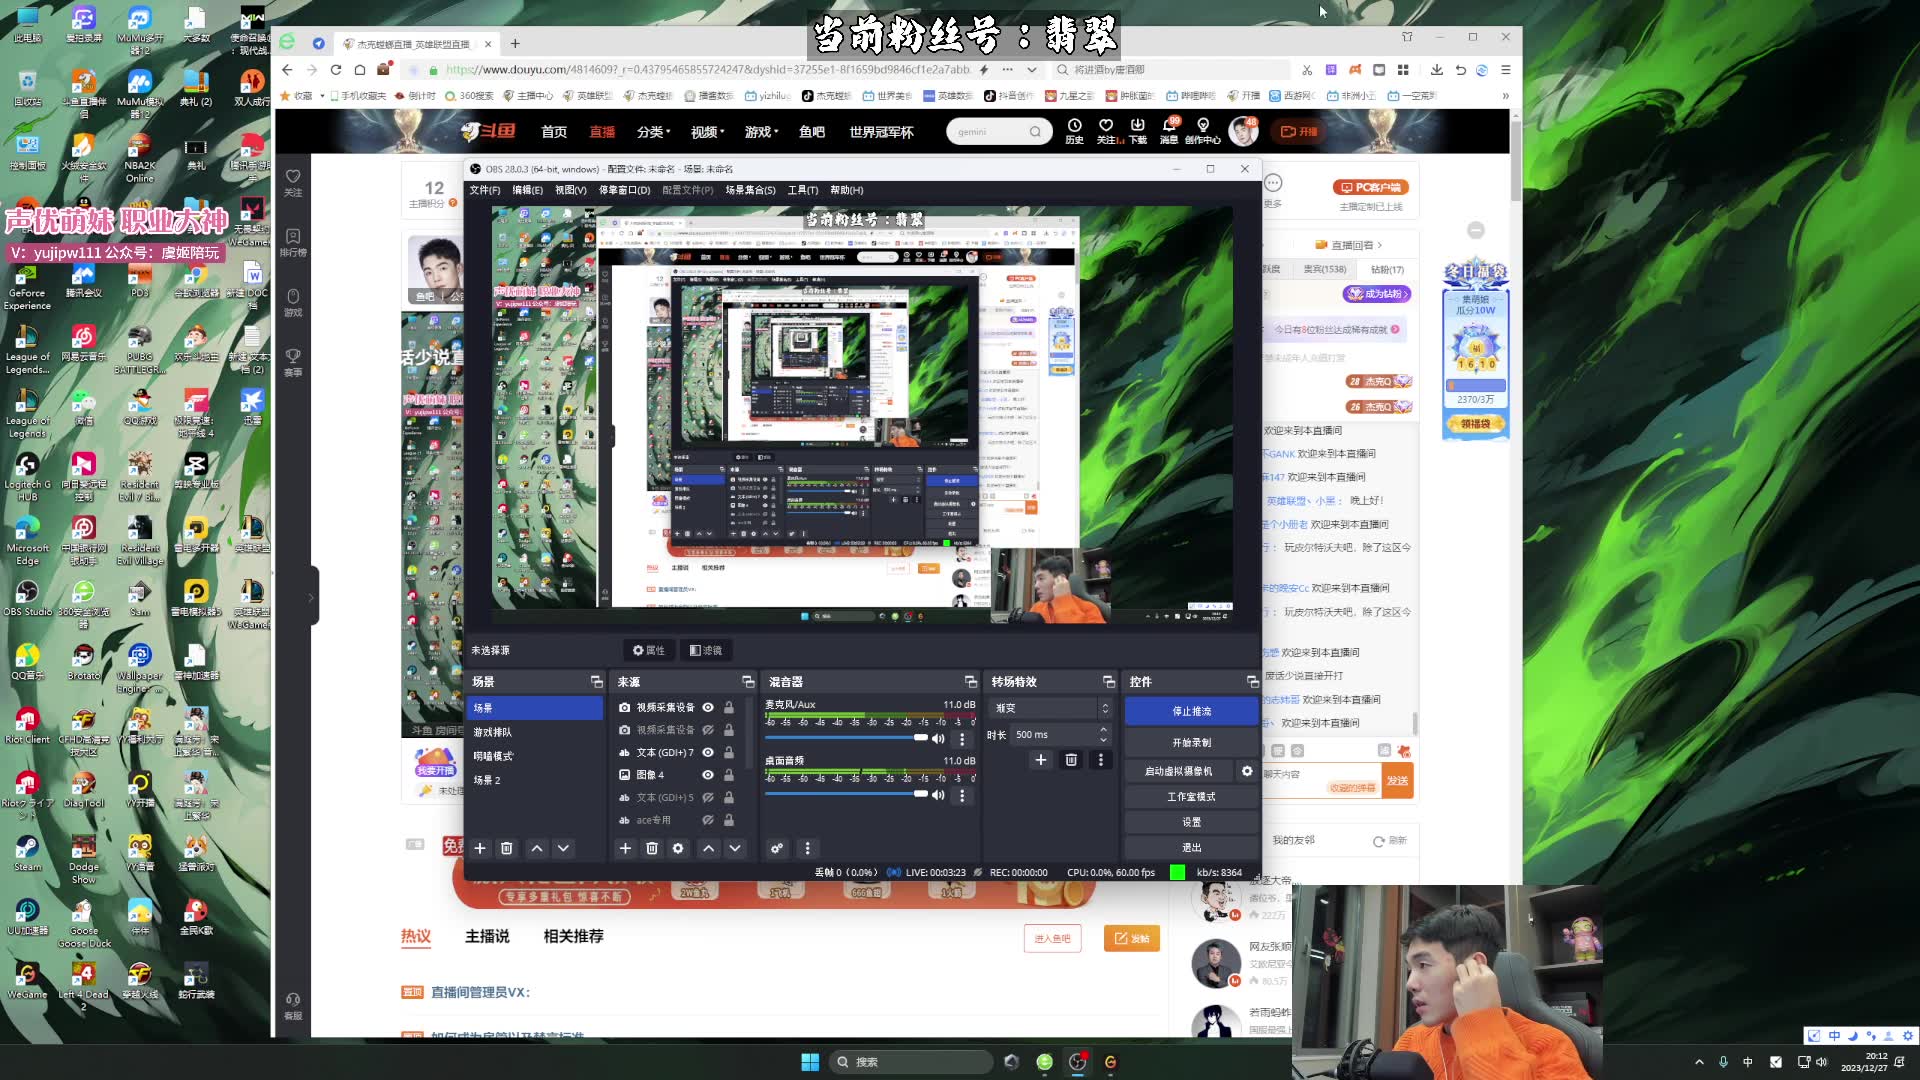Mute the 桌面音频 speaker icon
1920x1080 pixels.
[x=938, y=795]
